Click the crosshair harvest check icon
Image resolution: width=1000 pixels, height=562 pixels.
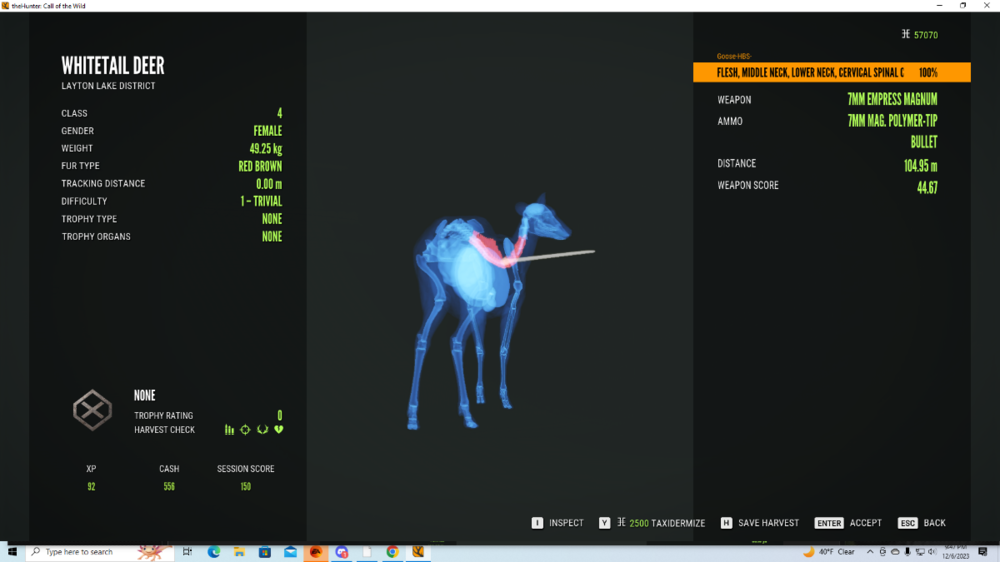(245, 430)
